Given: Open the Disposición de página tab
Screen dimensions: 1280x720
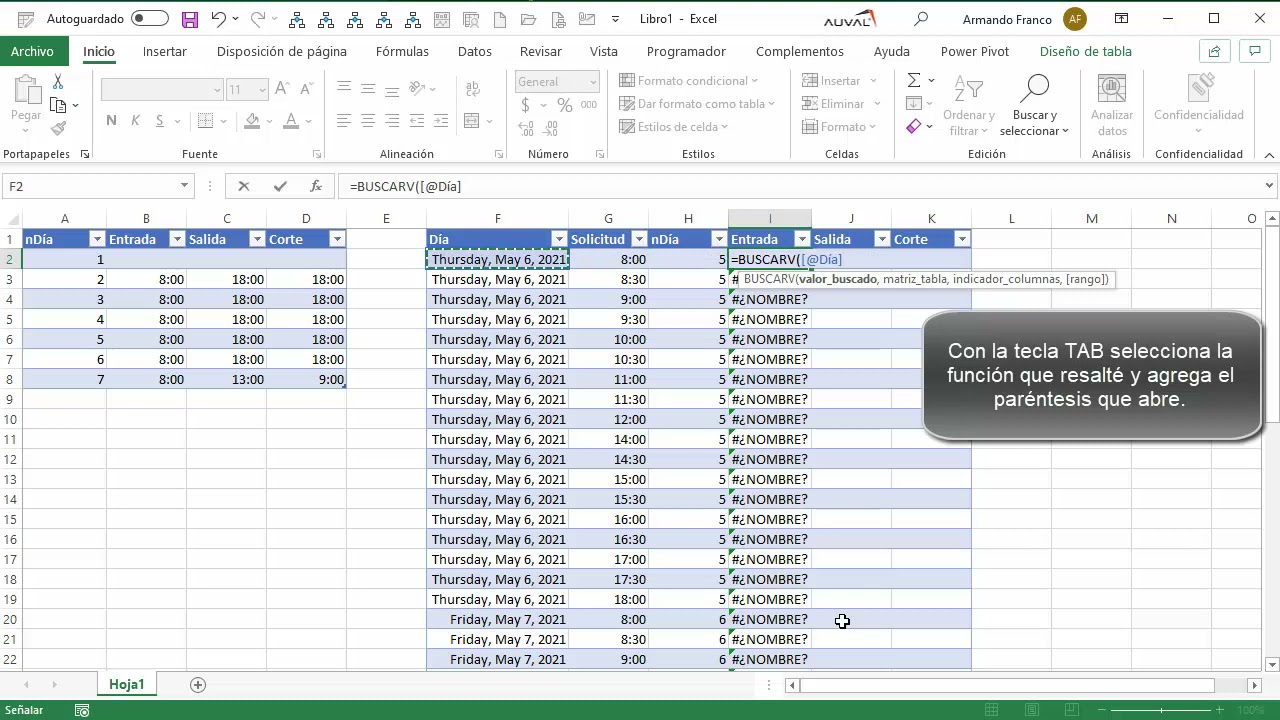Looking at the screenshot, I should [282, 52].
